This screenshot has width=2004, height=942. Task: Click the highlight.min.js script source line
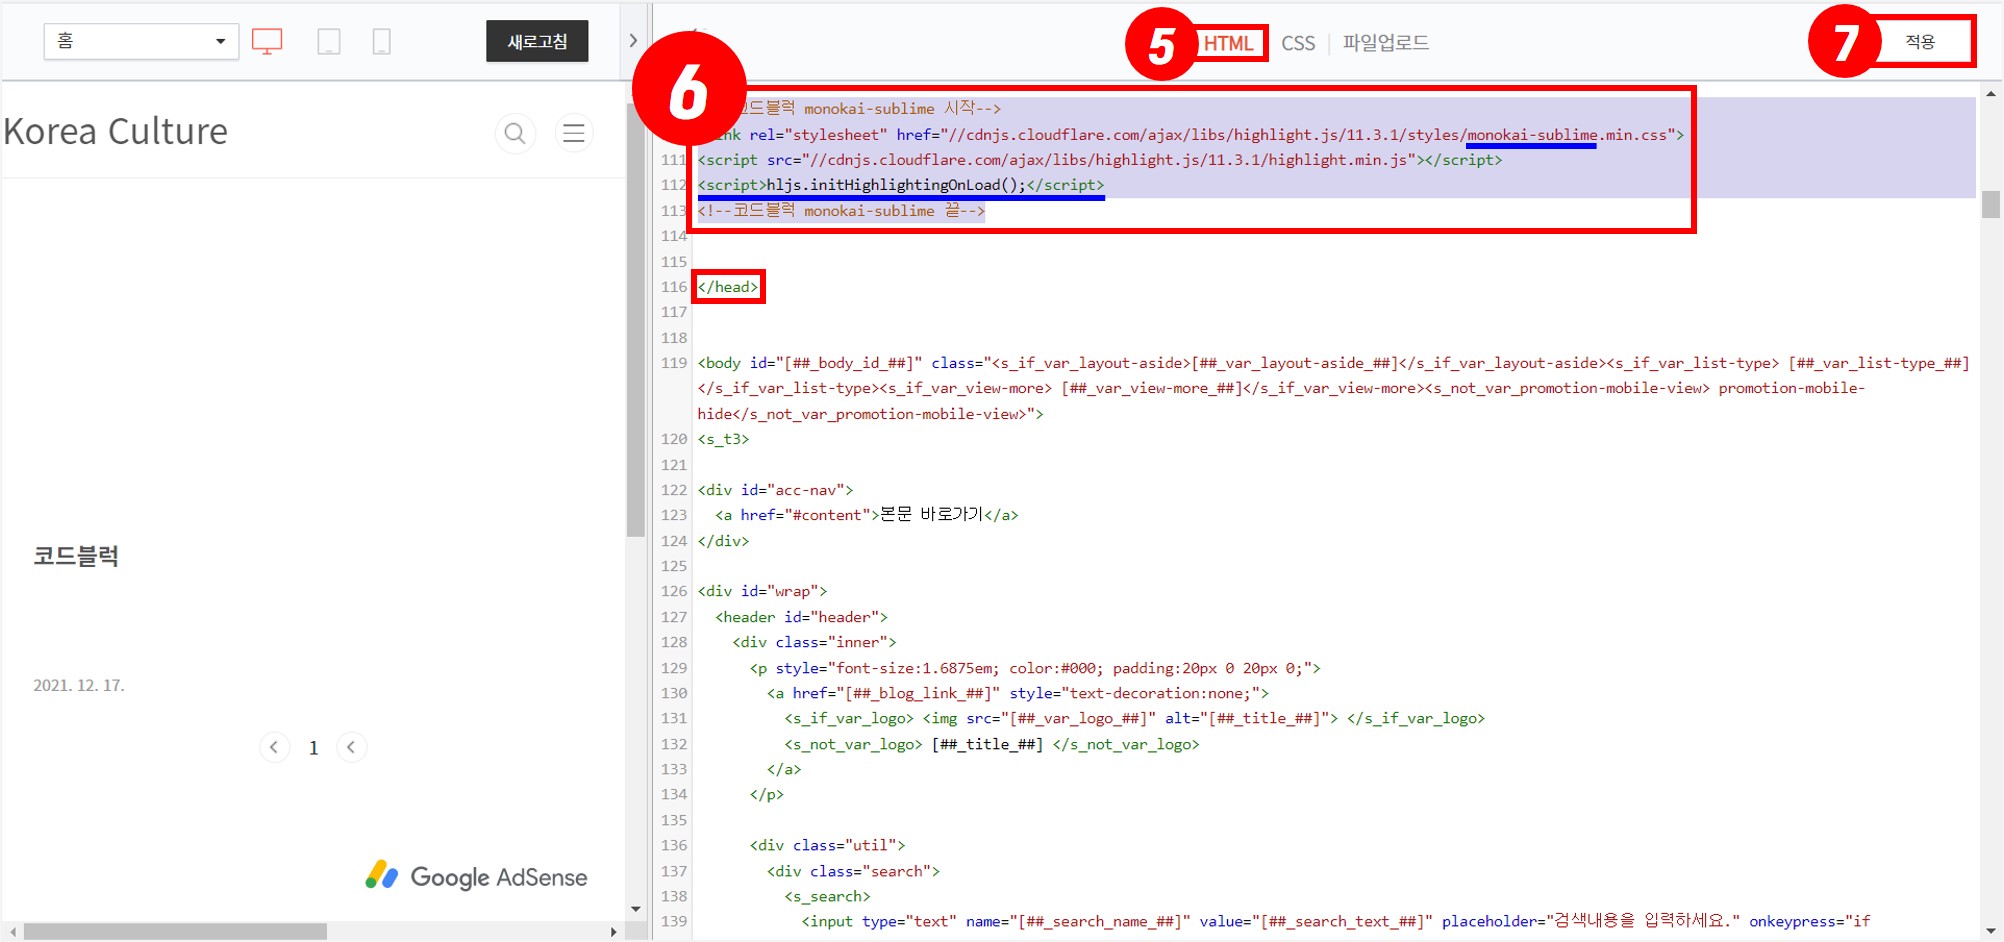coord(1100,160)
